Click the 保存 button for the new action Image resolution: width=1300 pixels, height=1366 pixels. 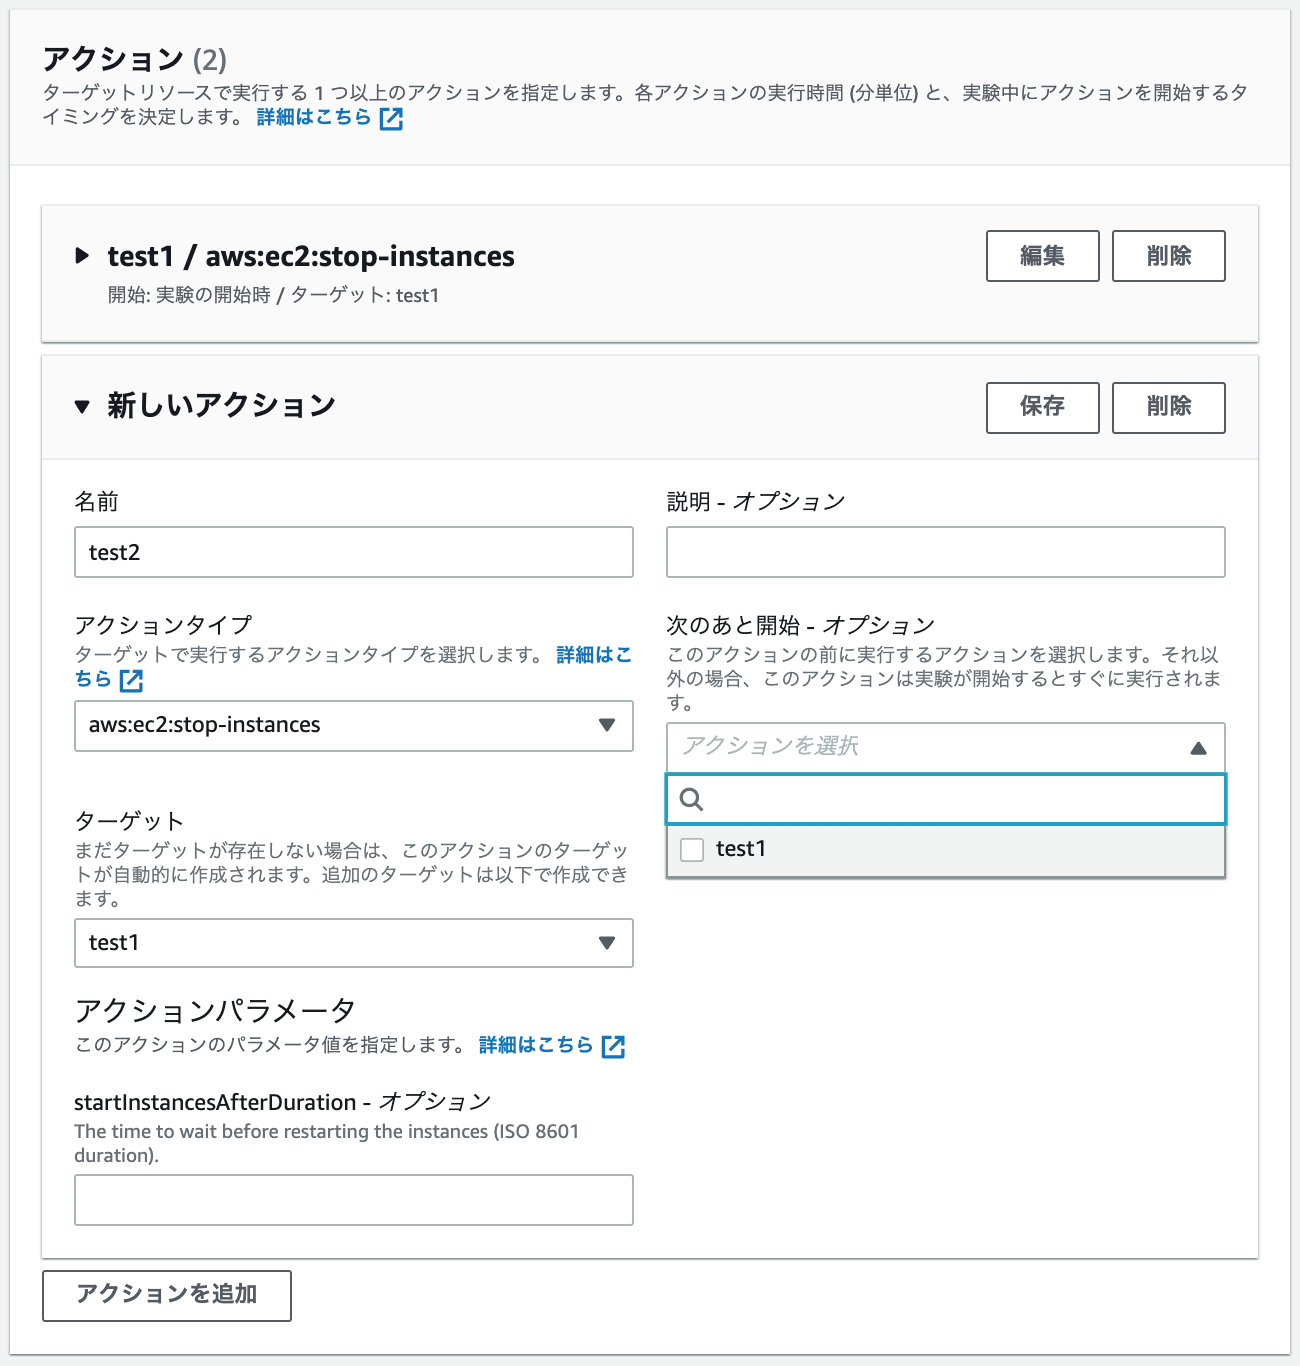point(1042,407)
